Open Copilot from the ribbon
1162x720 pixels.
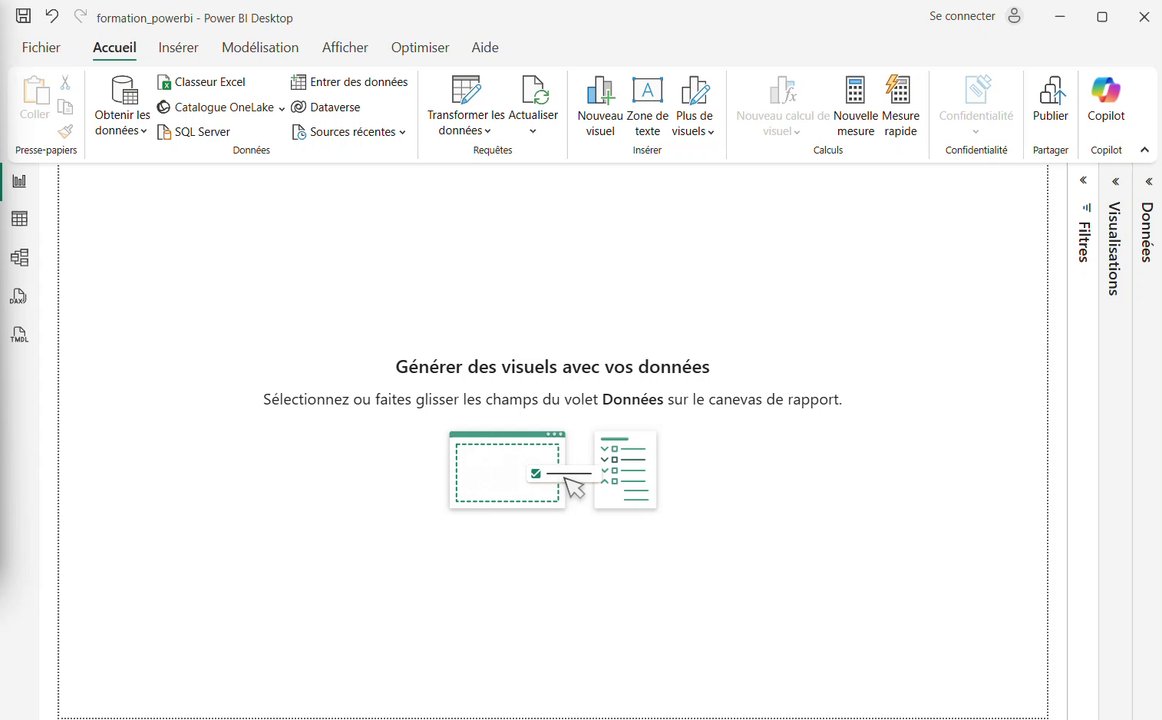coord(1106,99)
